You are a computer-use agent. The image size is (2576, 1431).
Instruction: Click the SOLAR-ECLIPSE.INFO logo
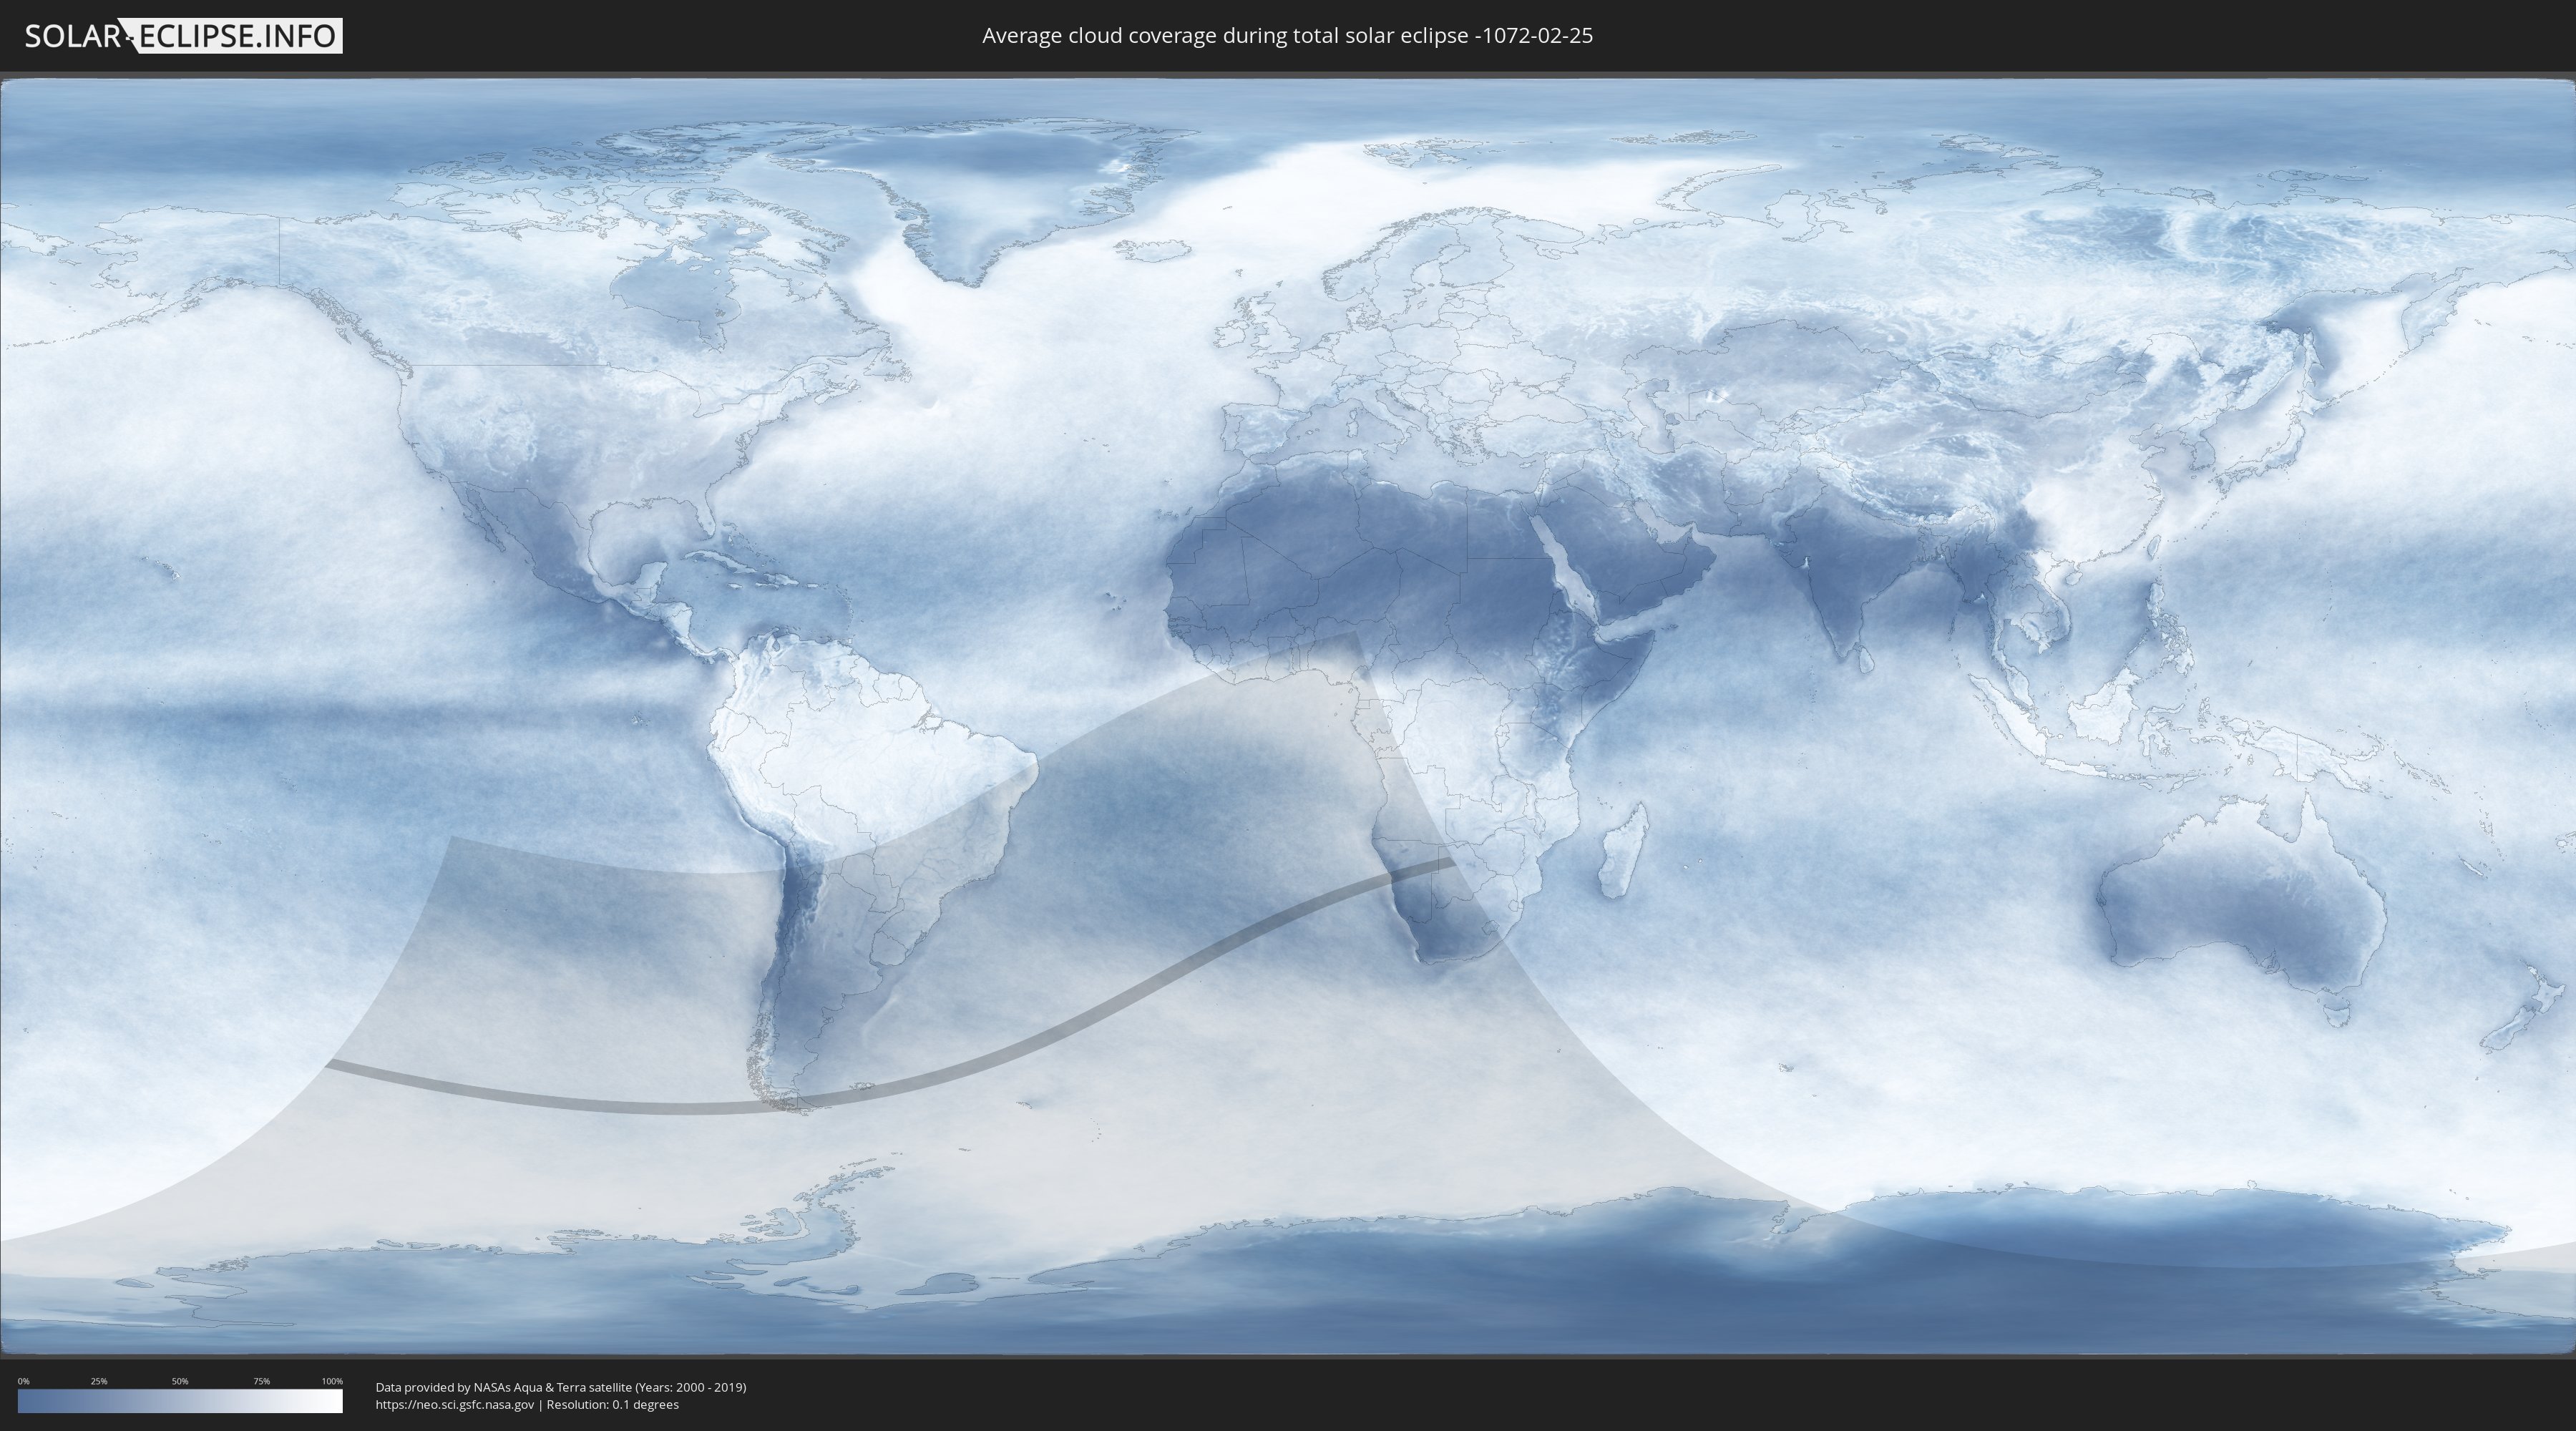183,36
